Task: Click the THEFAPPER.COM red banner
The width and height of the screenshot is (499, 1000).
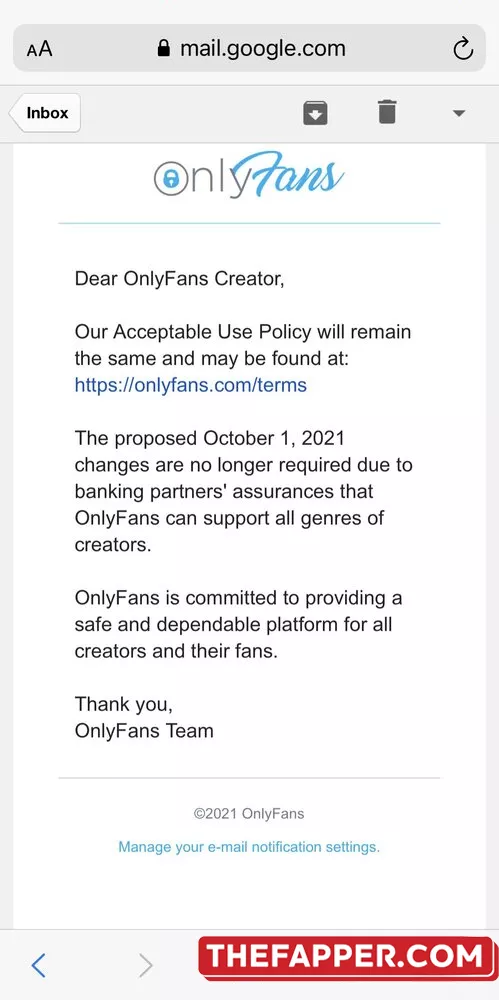Action: pyautogui.click(x=345, y=958)
